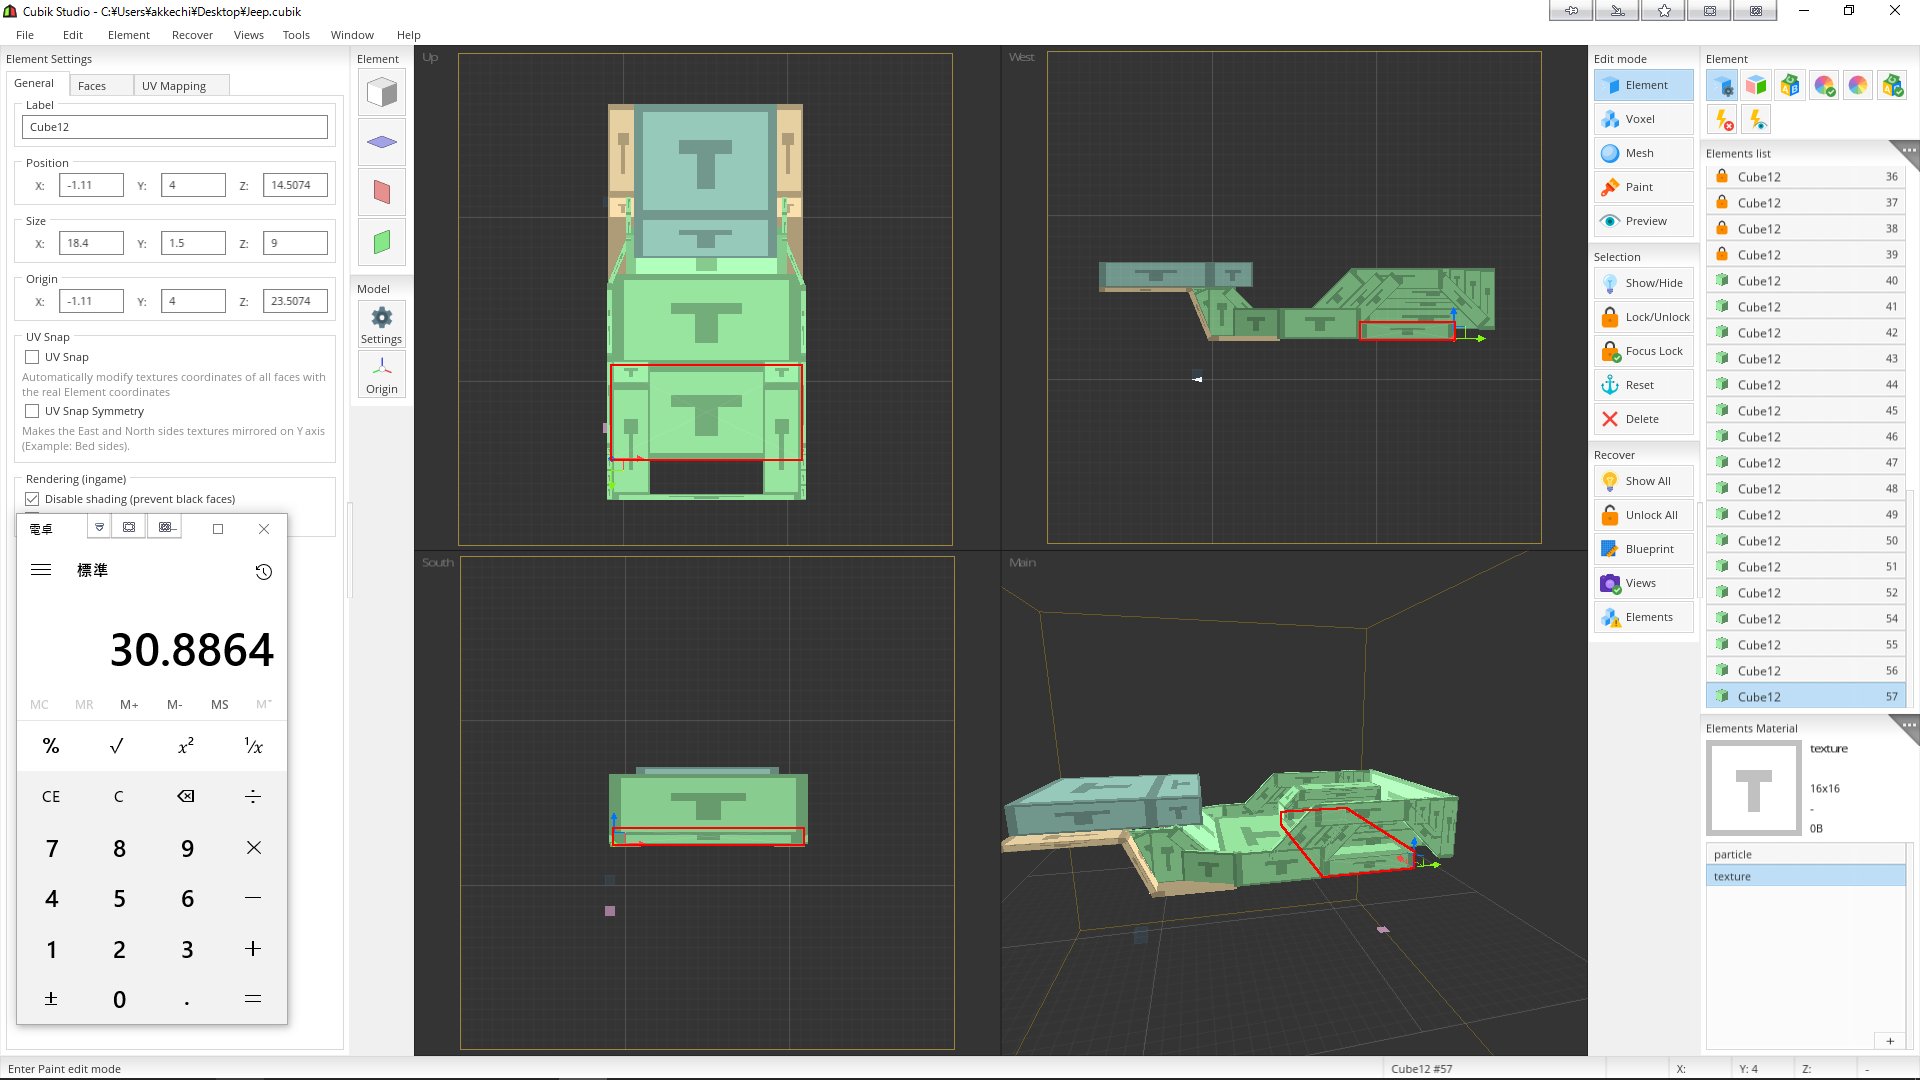Click the white cube icon in Element column
This screenshot has width=1920, height=1080.
tap(381, 93)
